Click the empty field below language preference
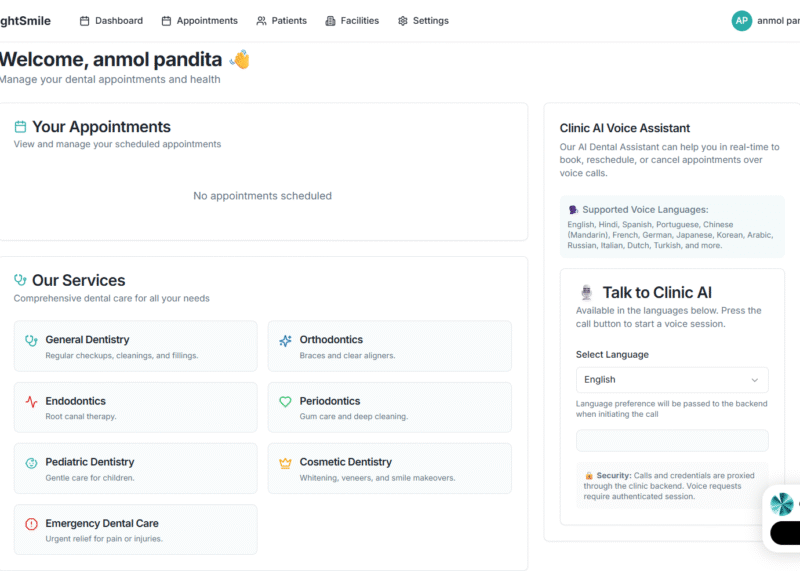Image resolution: width=800 pixels, height=571 pixels. (x=671, y=441)
